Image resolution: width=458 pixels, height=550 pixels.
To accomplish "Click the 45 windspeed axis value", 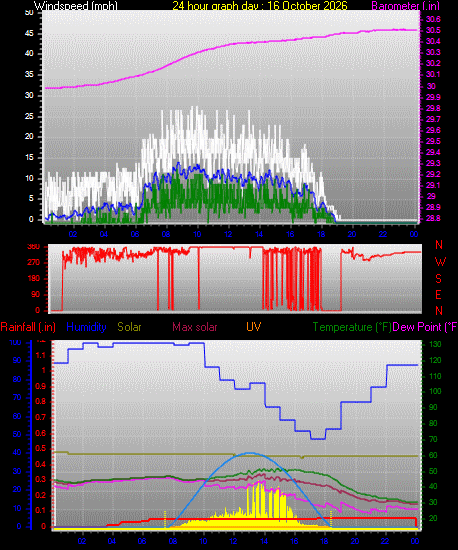I will click(29, 33).
